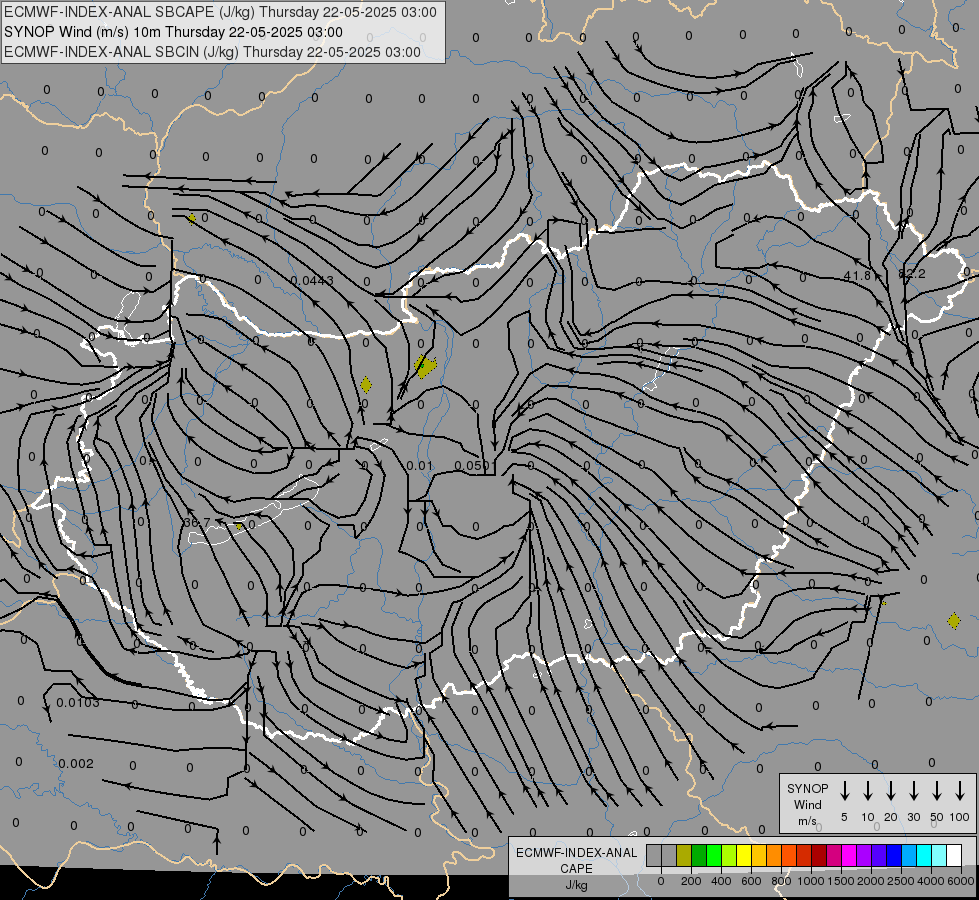This screenshot has width=979, height=900.
Task: Click the 800 tick label in CAPE legend
Action: [781, 881]
